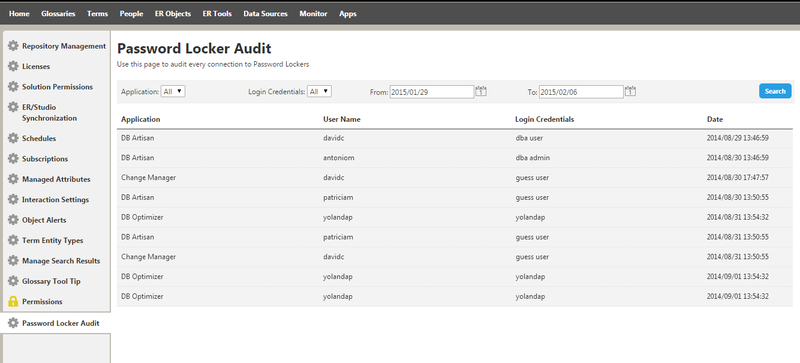The height and width of the screenshot is (363, 800).
Task: Click the Glossary Tool Tip gear icon
Action: click(13, 281)
